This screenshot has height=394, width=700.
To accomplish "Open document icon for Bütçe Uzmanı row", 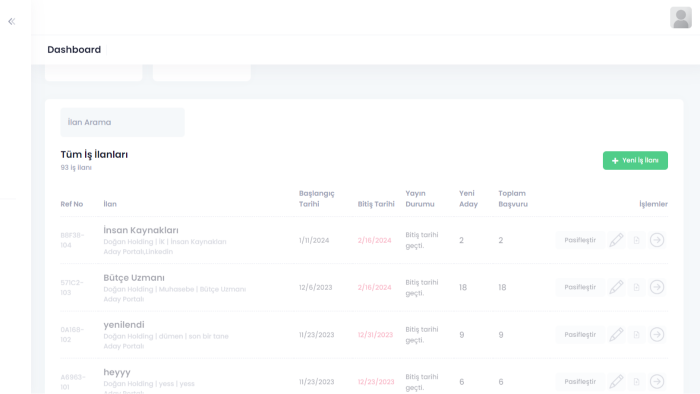I will 637,287.
